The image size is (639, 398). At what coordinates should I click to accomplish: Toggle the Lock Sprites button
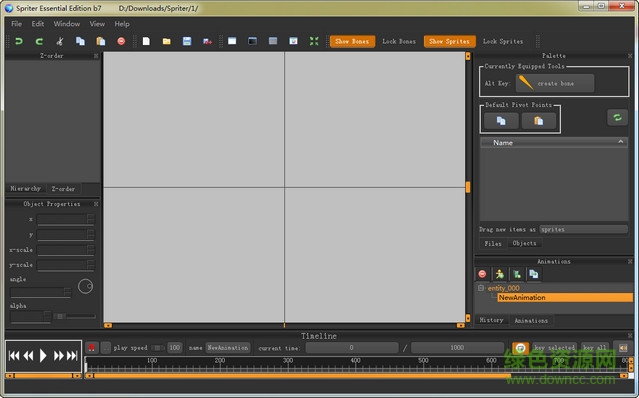click(503, 41)
